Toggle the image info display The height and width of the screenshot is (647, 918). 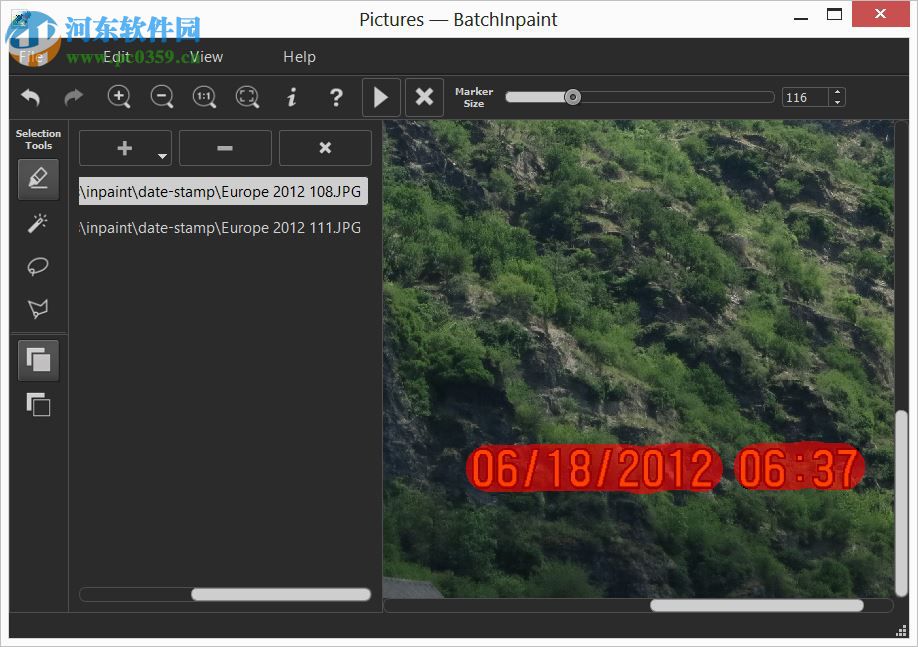(291, 97)
